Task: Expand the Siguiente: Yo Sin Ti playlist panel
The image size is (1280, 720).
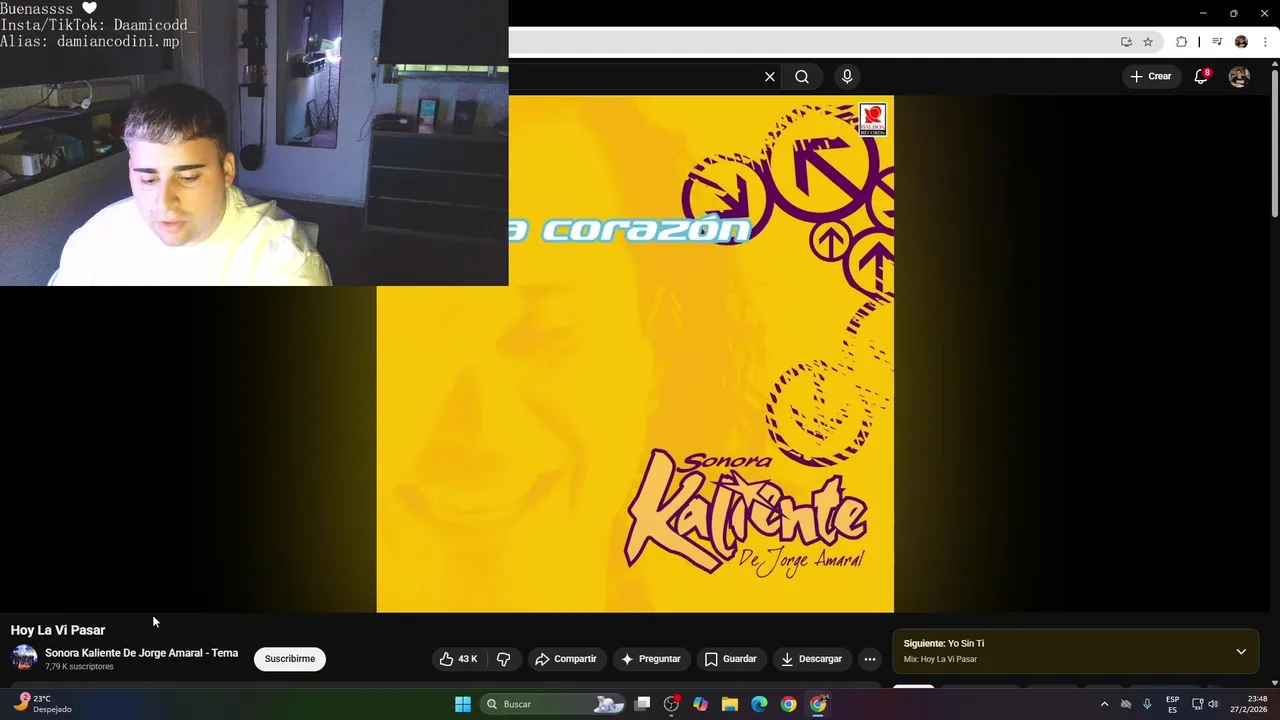Action: (x=1241, y=651)
